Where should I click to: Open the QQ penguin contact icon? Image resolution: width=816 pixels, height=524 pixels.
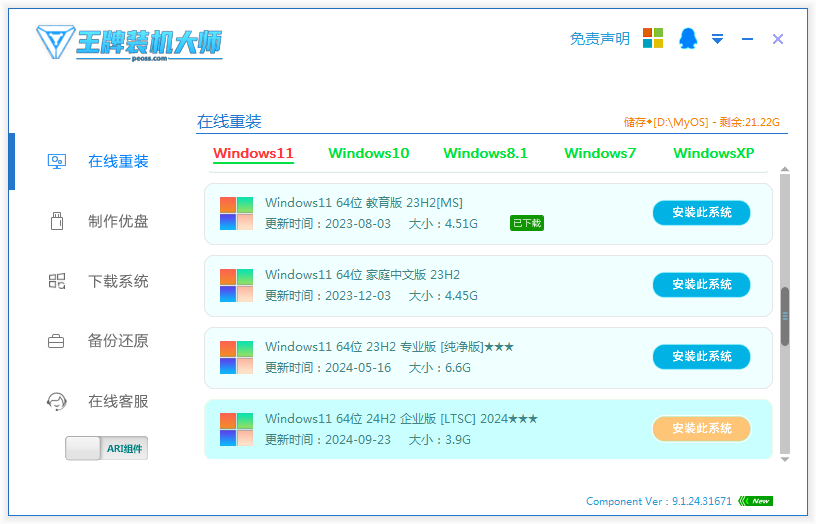click(x=688, y=39)
